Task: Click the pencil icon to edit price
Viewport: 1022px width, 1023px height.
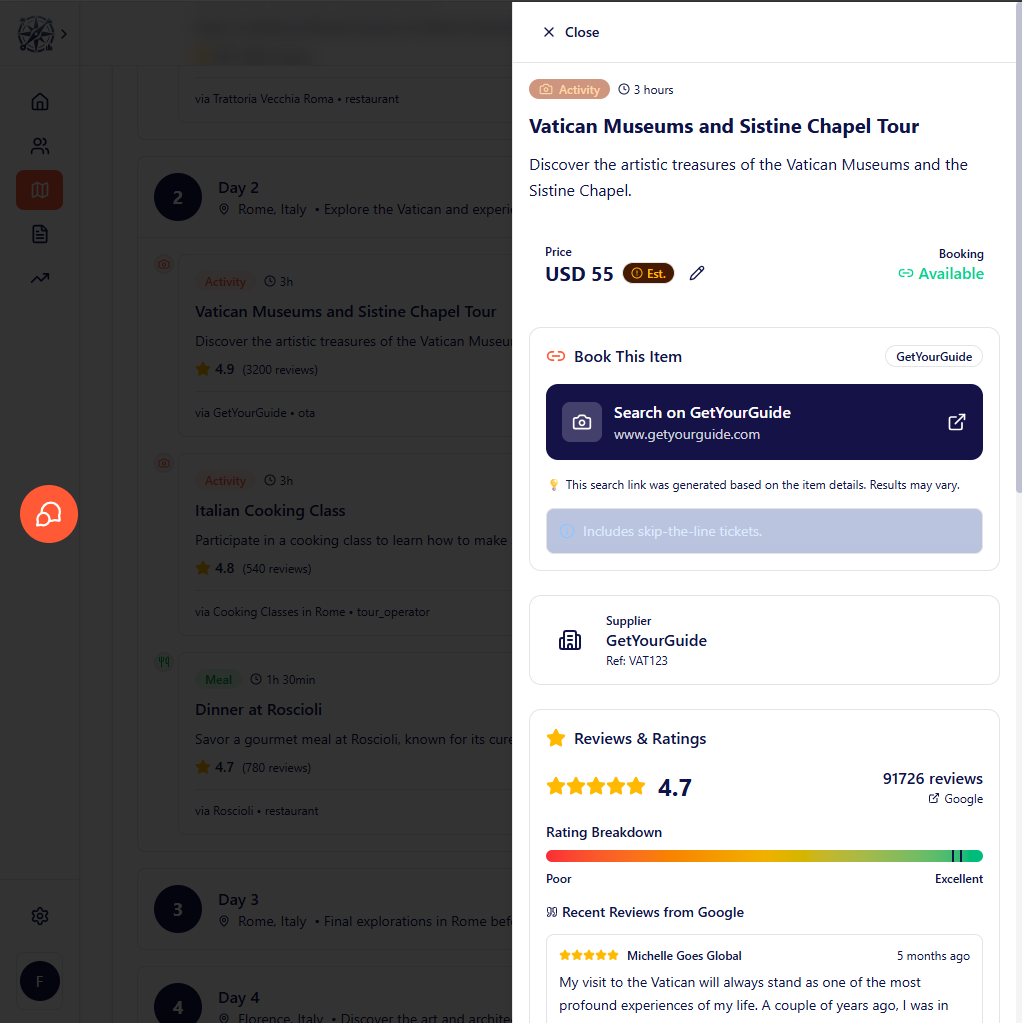Action: 697,272
